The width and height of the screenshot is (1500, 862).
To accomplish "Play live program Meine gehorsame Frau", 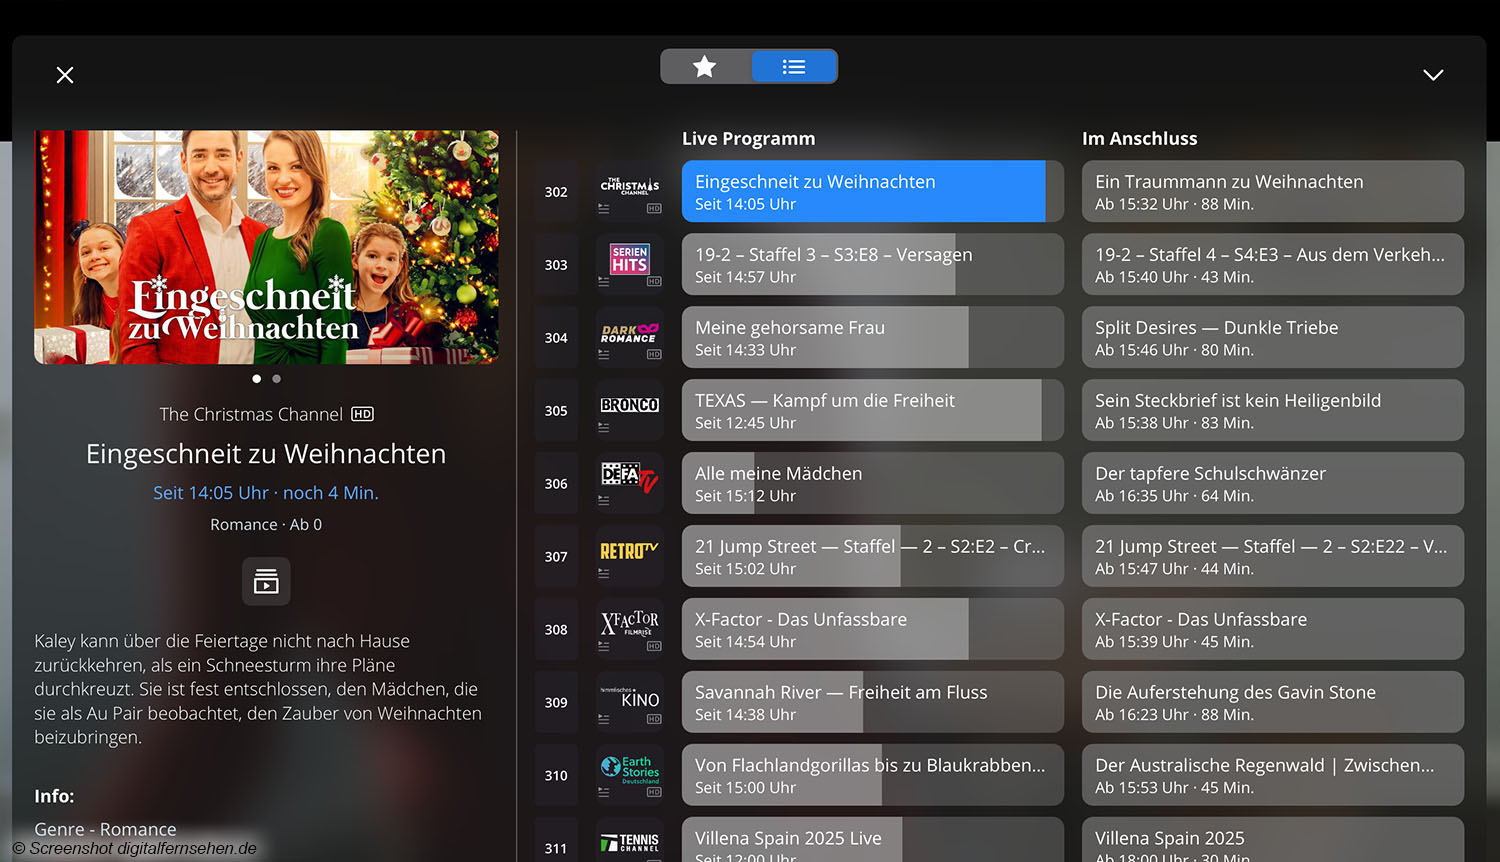I will tap(872, 338).
